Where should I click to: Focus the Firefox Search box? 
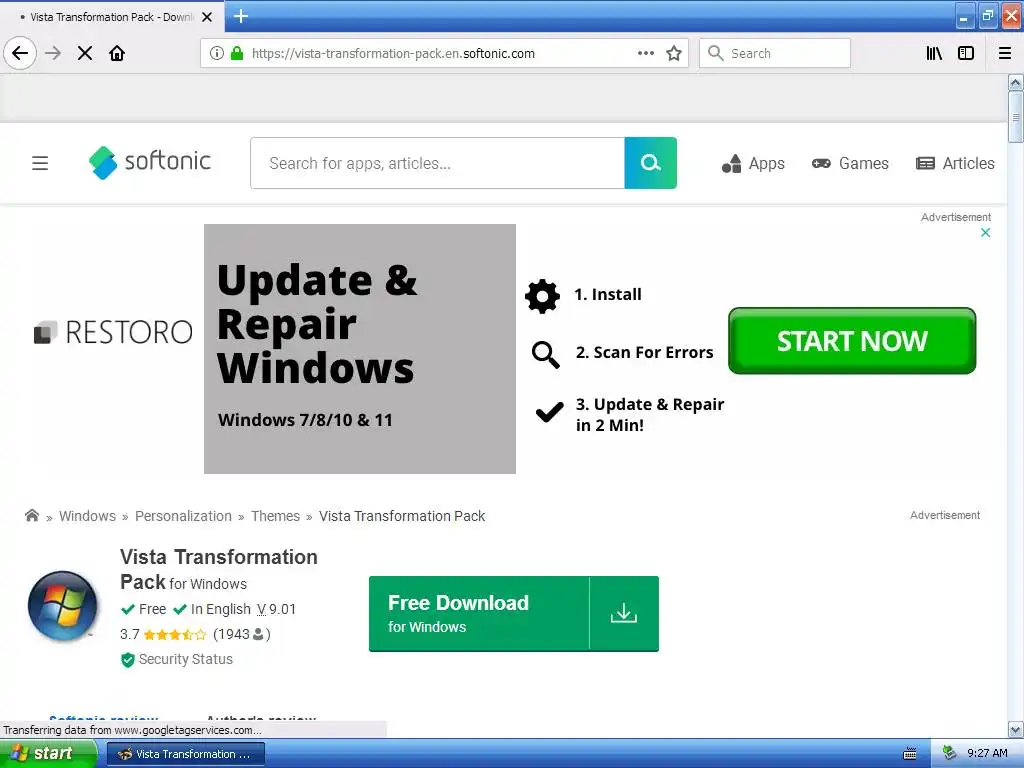coord(775,53)
